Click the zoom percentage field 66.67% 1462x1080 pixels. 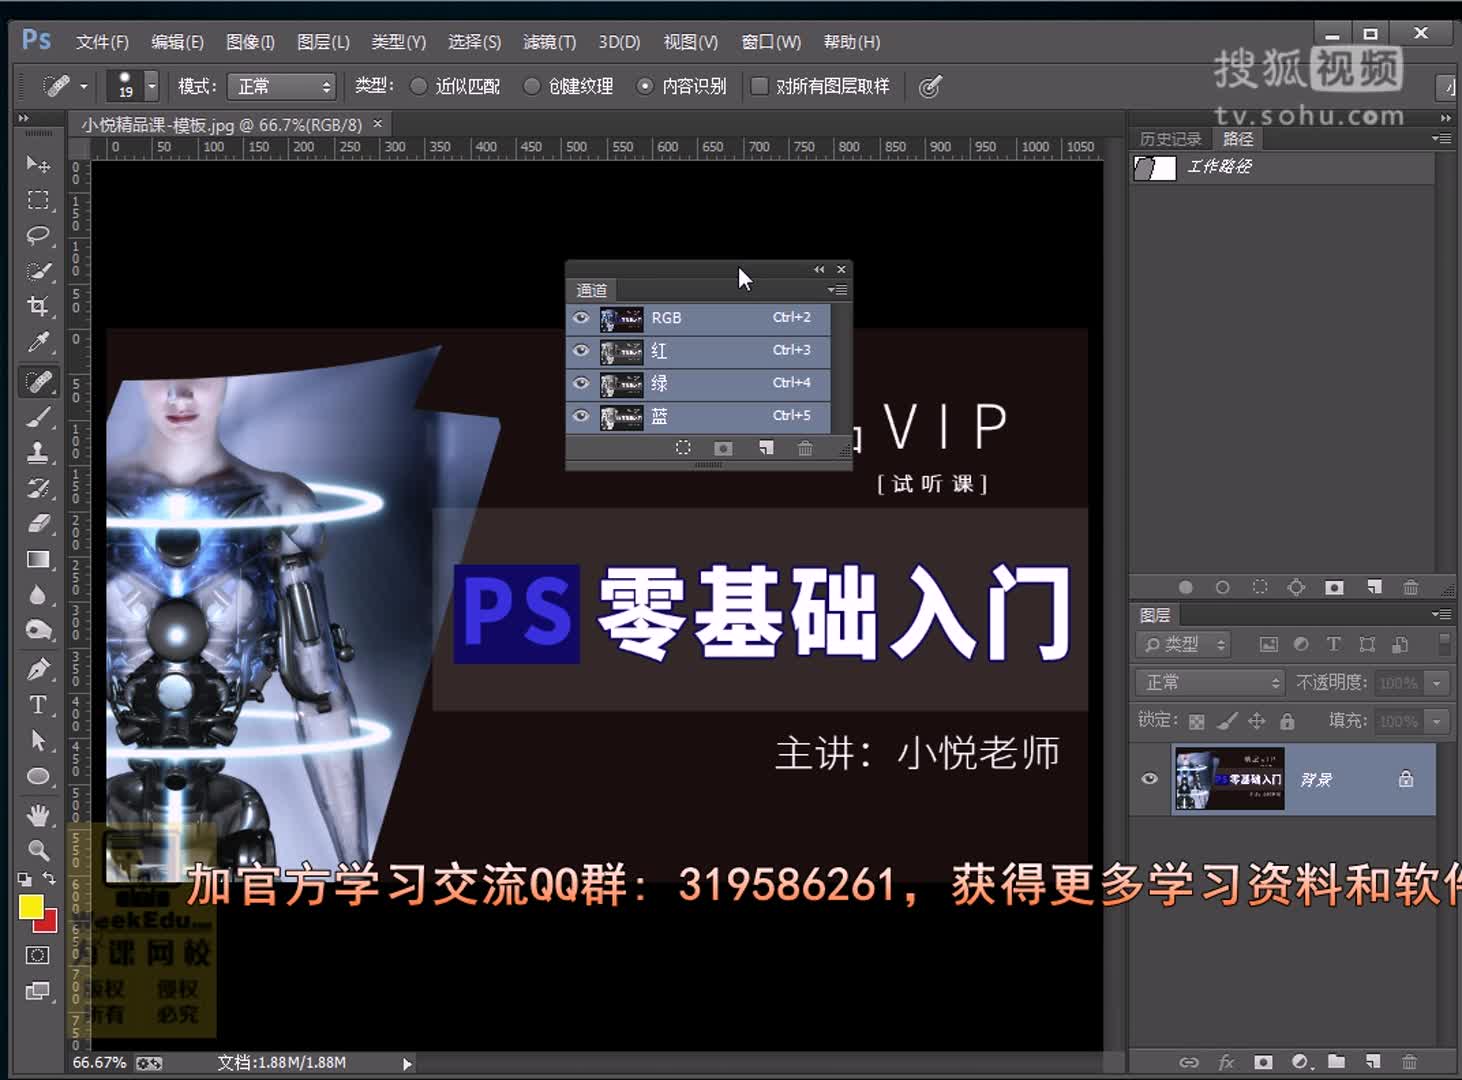click(99, 1062)
